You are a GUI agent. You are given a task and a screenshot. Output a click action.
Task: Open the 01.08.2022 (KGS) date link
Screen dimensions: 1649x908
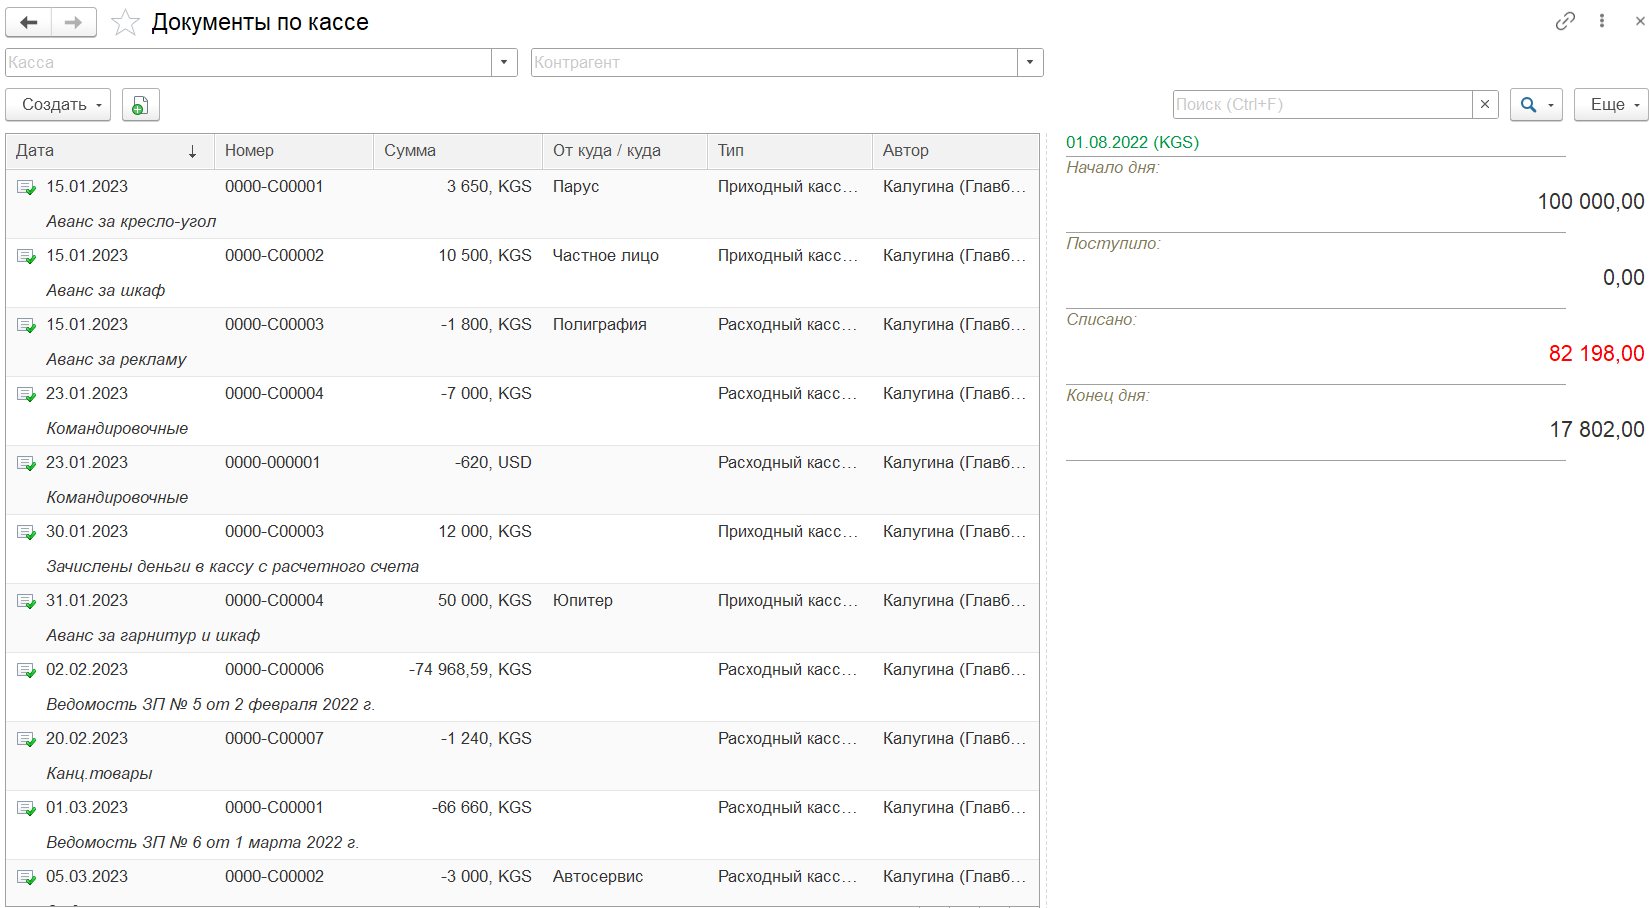[1132, 142]
